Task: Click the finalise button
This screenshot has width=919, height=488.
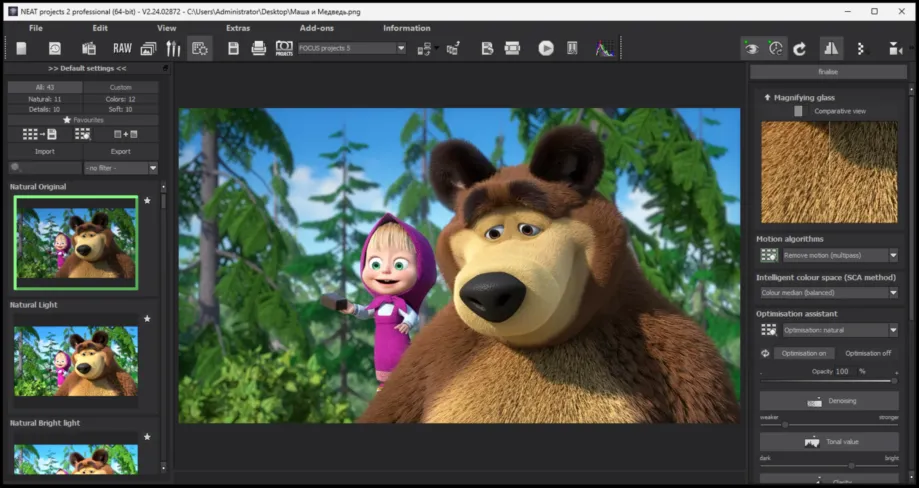Action: tap(828, 72)
